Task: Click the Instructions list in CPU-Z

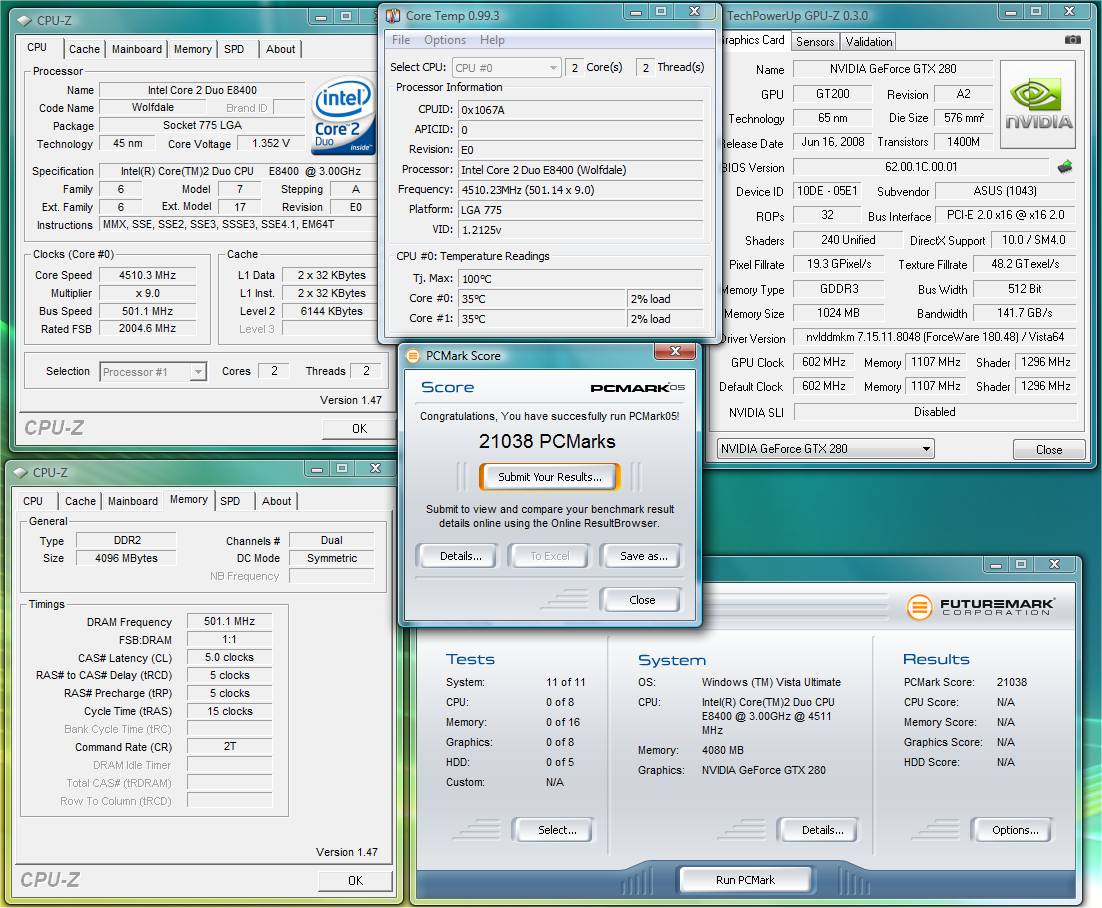Action: [x=239, y=224]
